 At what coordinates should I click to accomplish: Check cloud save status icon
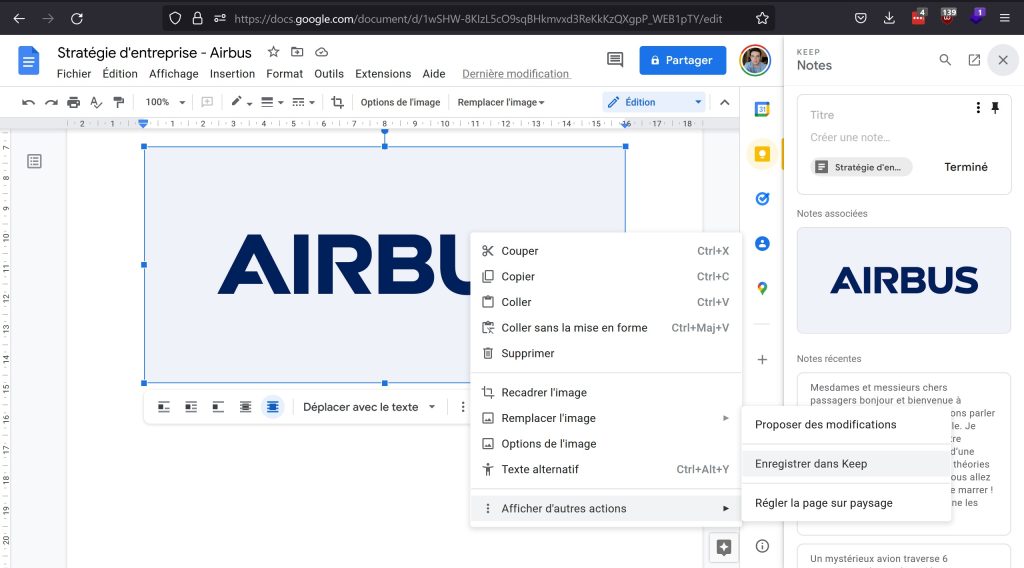pos(321,52)
